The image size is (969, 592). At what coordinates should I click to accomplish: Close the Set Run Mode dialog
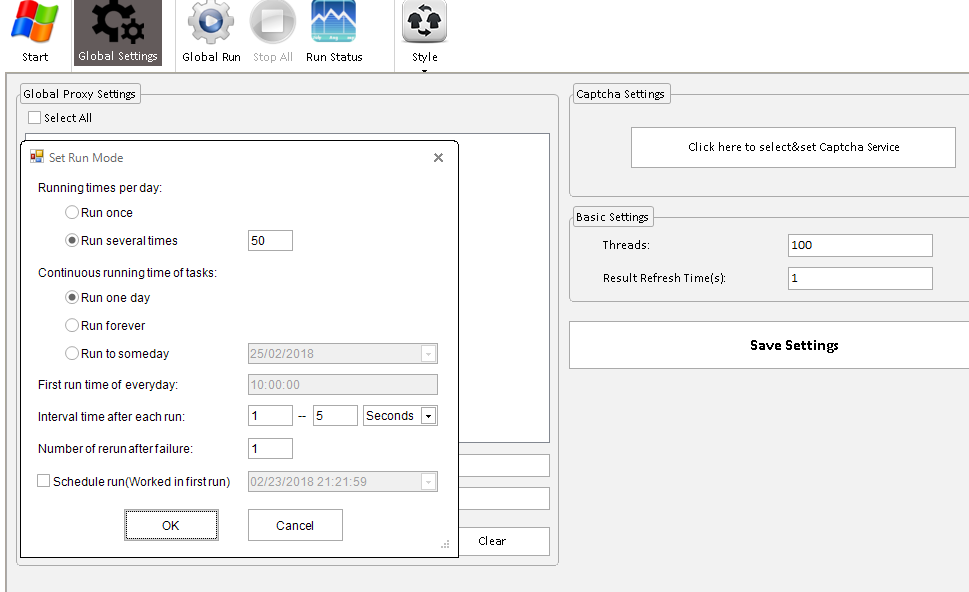[438, 157]
